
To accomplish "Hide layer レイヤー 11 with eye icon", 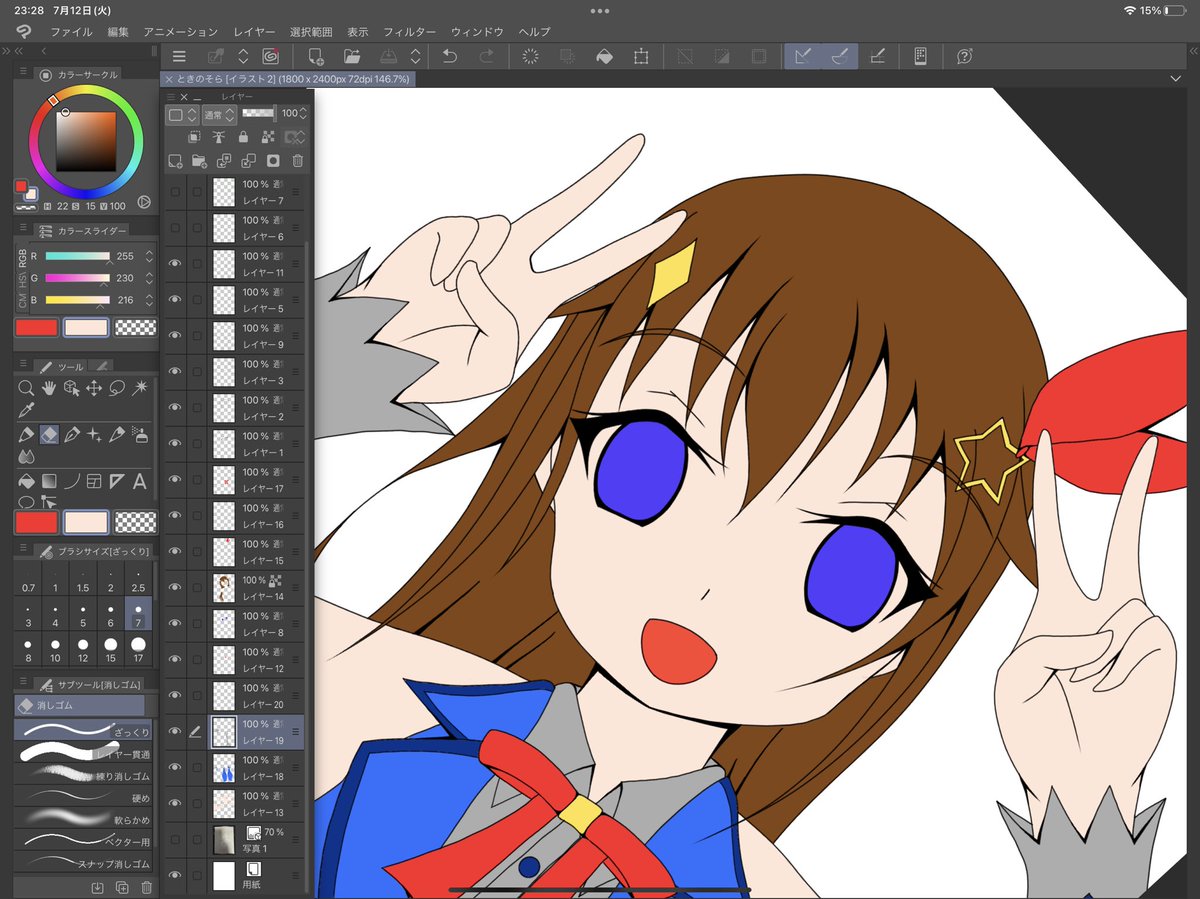I will tap(175, 263).
